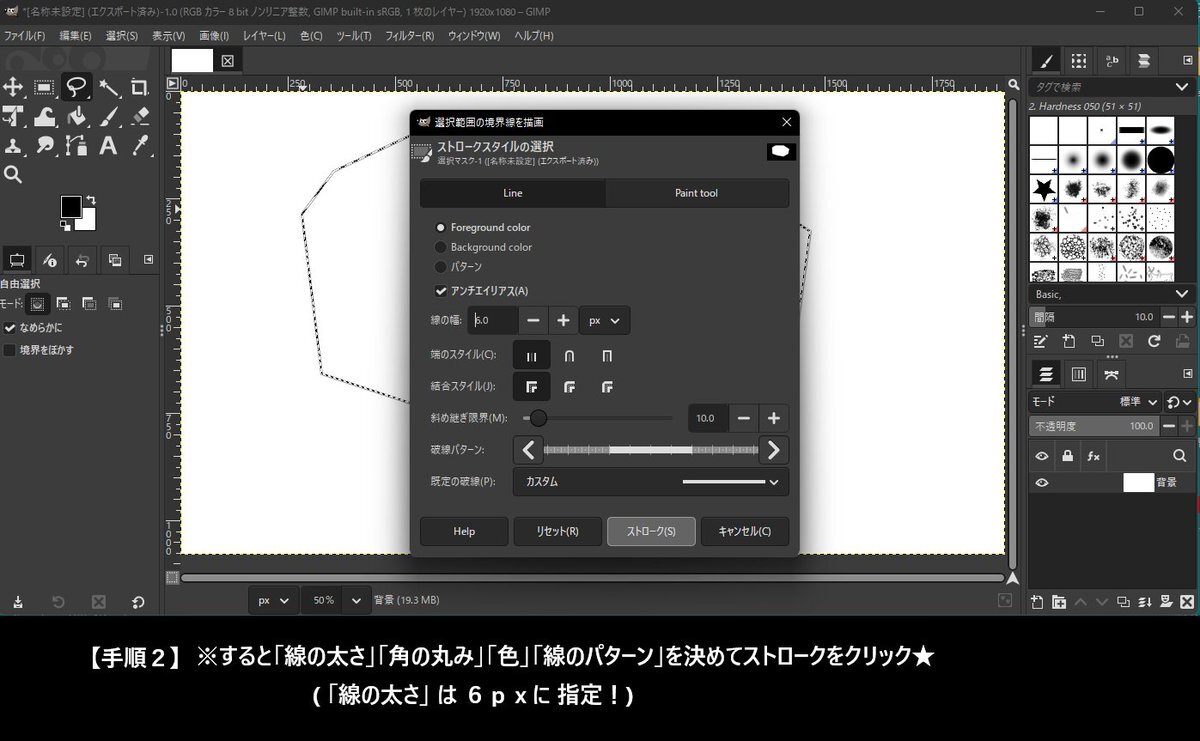The height and width of the screenshot is (741, 1200).
Task: Click the 線の幅 value field
Action: (x=494, y=321)
